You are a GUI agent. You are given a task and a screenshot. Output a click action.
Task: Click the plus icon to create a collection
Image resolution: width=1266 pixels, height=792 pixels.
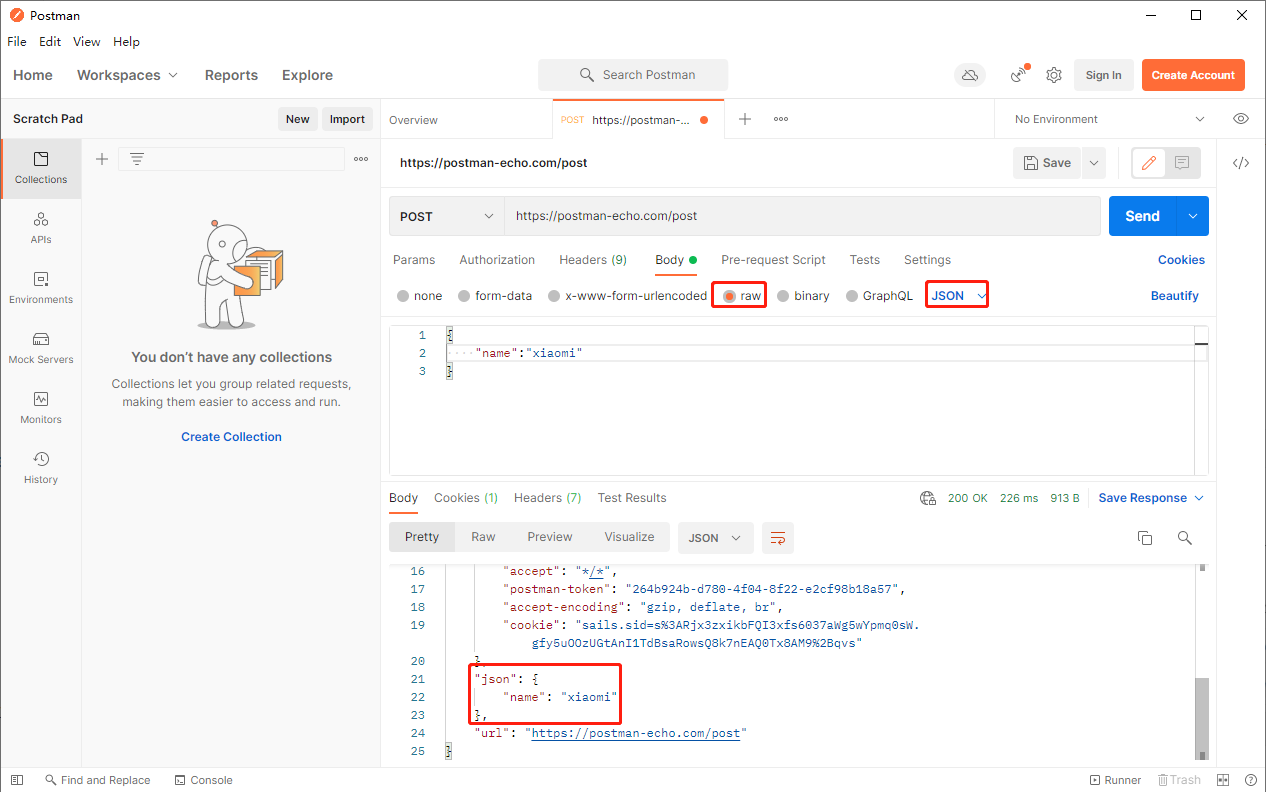[x=102, y=159]
